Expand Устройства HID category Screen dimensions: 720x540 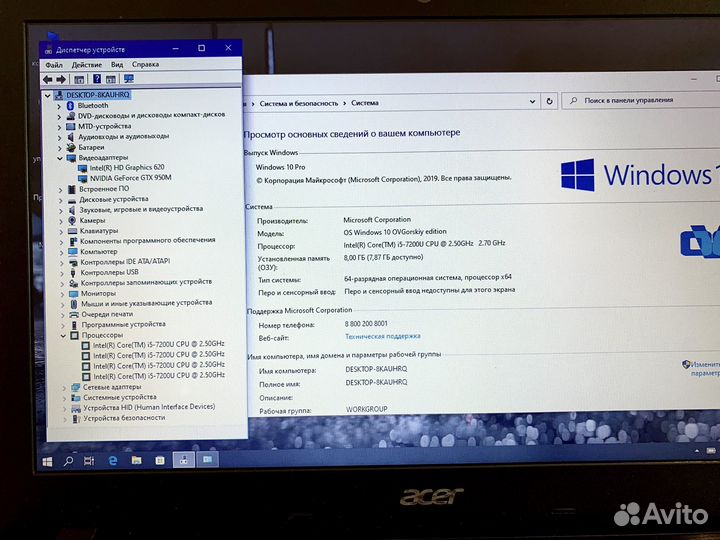point(65,409)
